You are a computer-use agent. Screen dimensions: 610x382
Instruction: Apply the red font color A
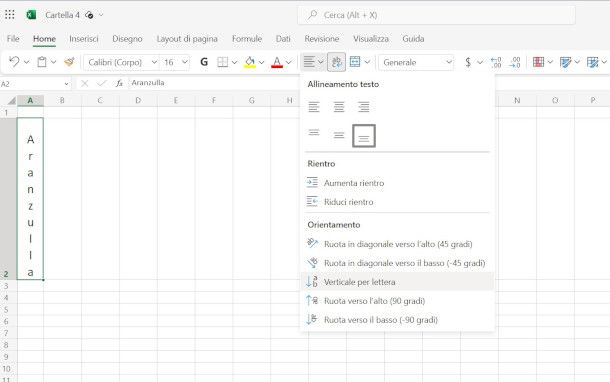[x=277, y=62]
